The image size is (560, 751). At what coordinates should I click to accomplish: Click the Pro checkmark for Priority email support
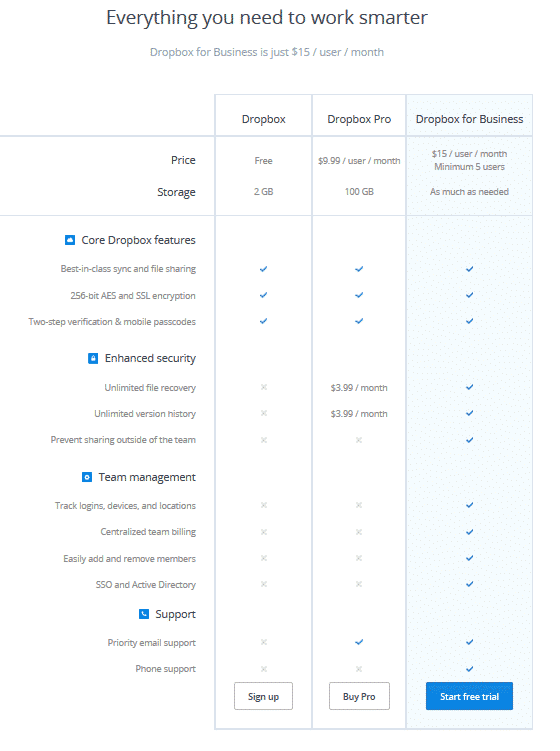(x=359, y=642)
